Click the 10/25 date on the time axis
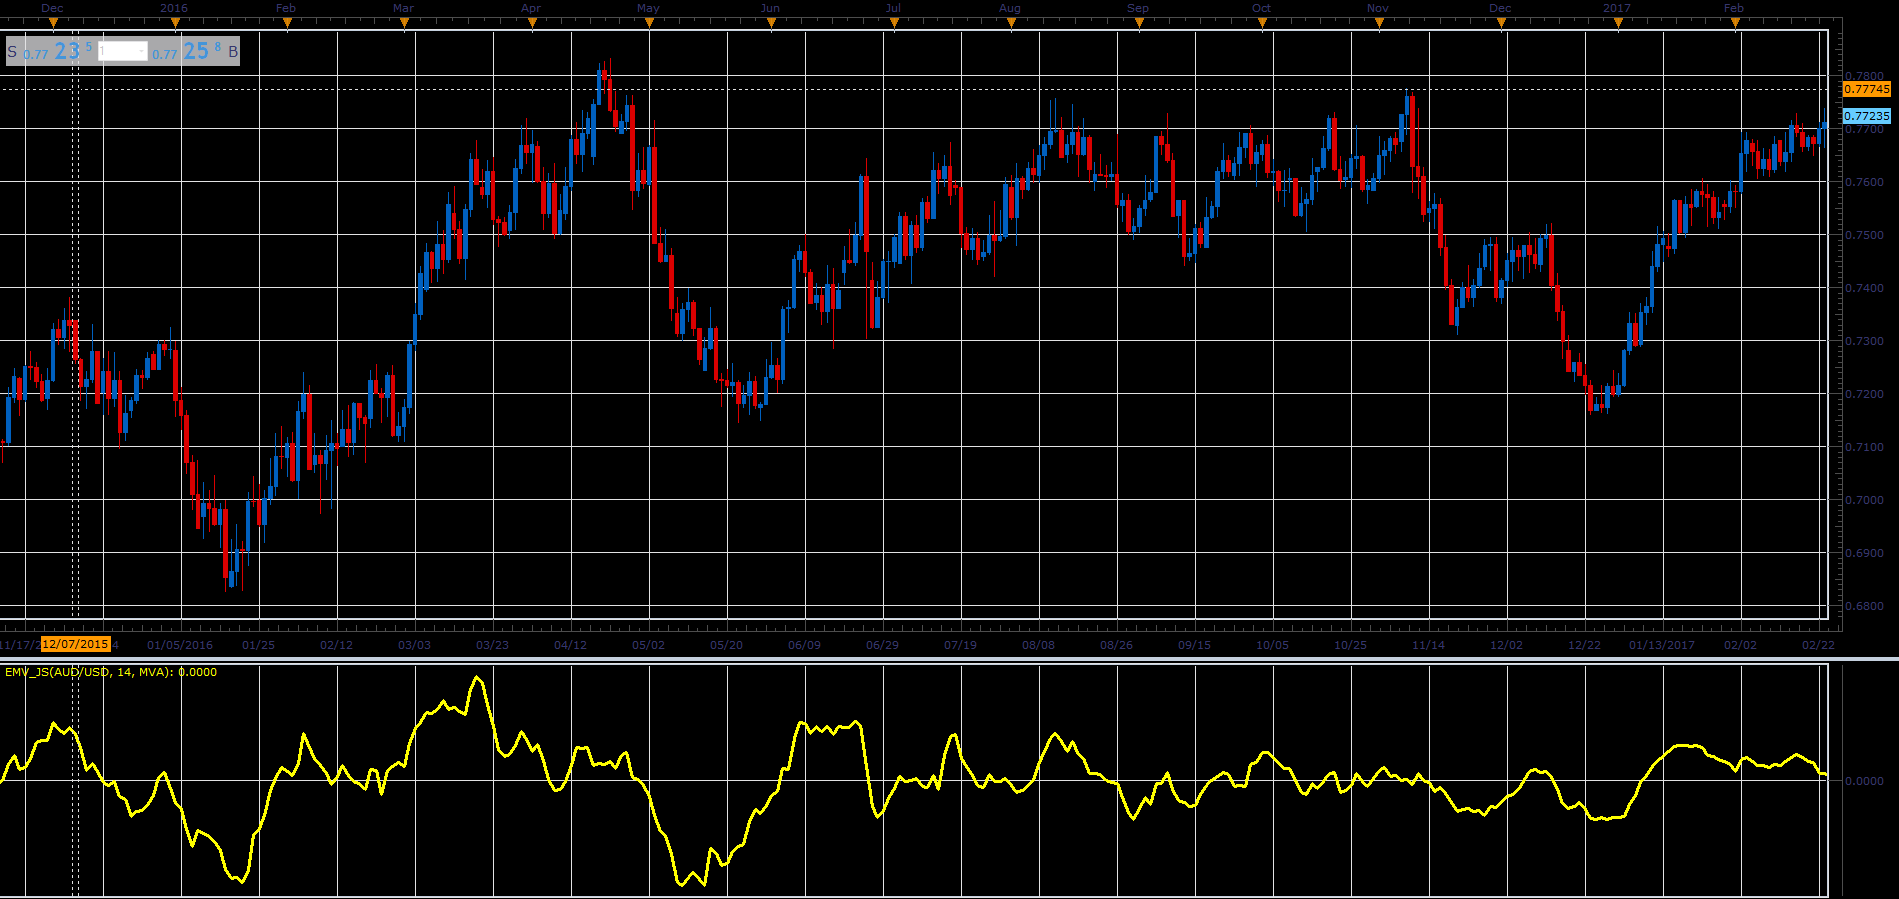 click(x=1350, y=645)
